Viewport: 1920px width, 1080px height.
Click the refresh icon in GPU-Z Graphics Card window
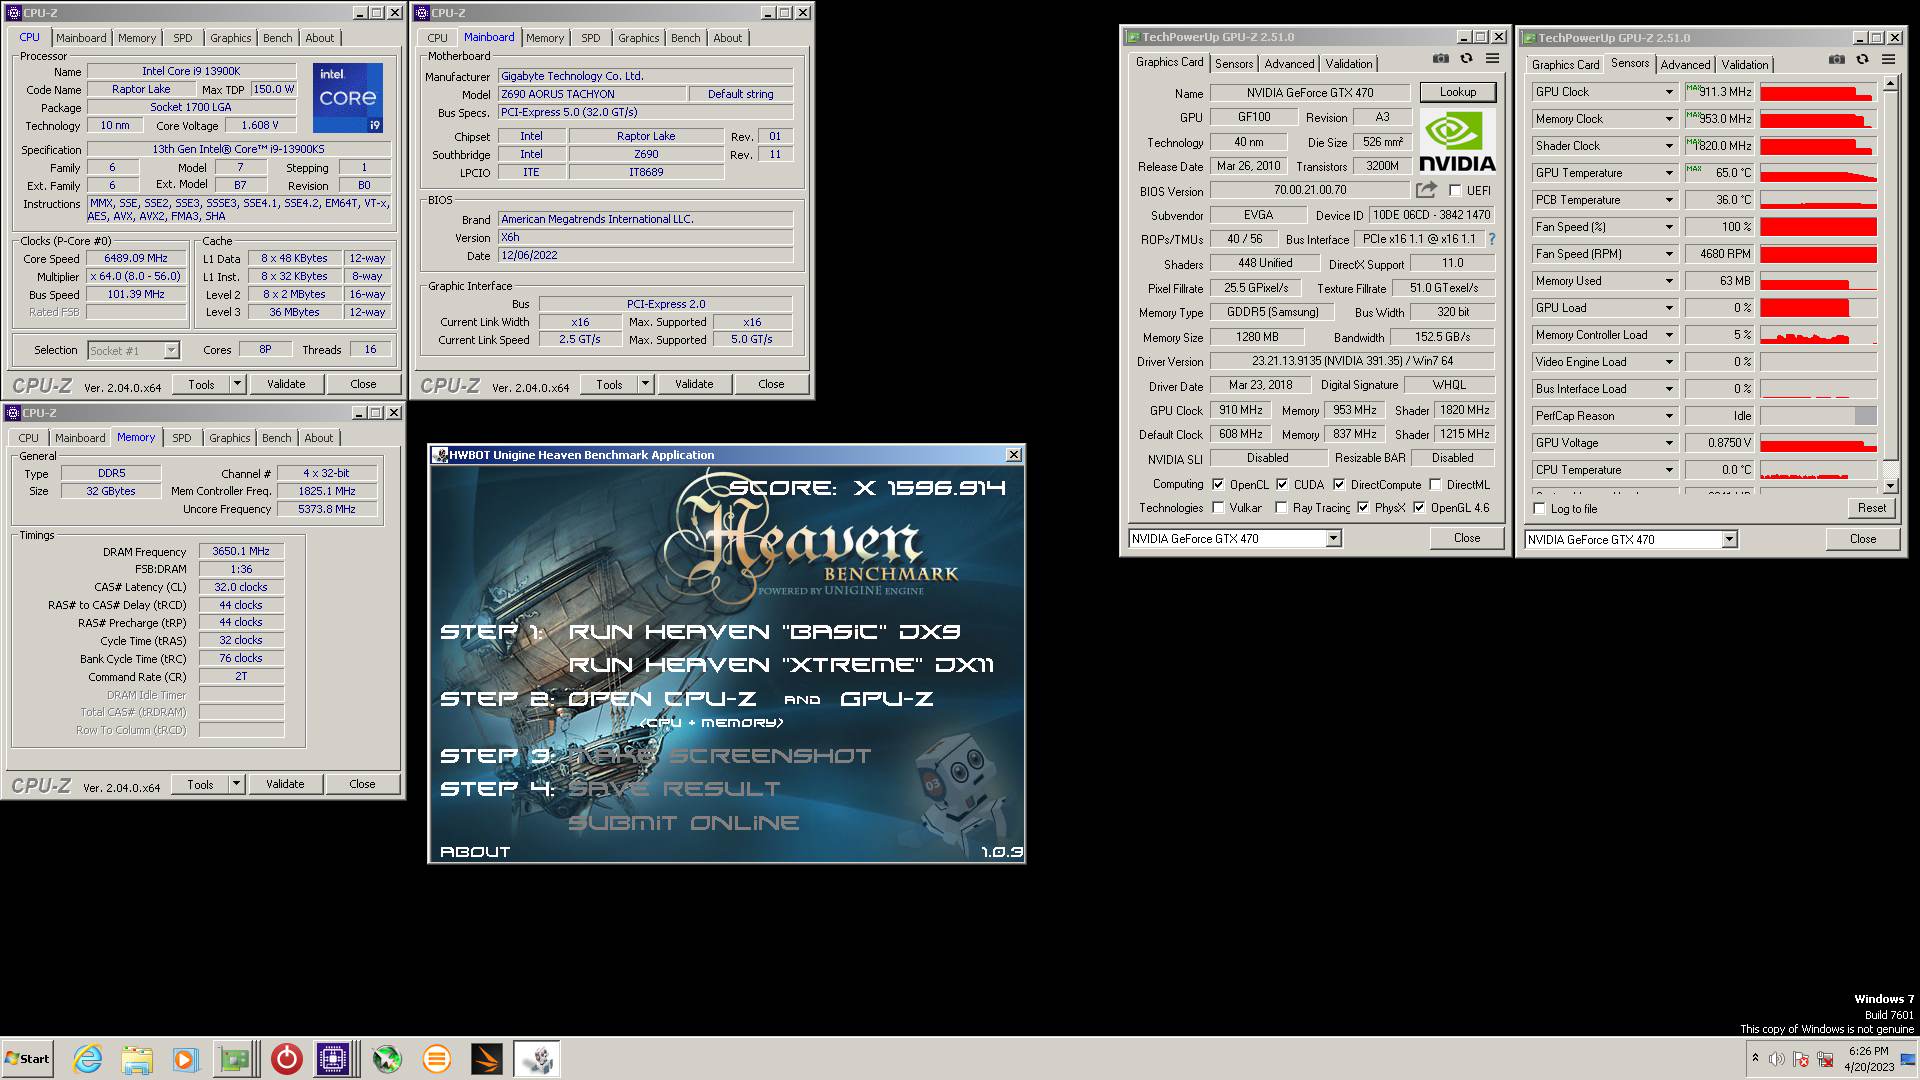(x=1466, y=59)
